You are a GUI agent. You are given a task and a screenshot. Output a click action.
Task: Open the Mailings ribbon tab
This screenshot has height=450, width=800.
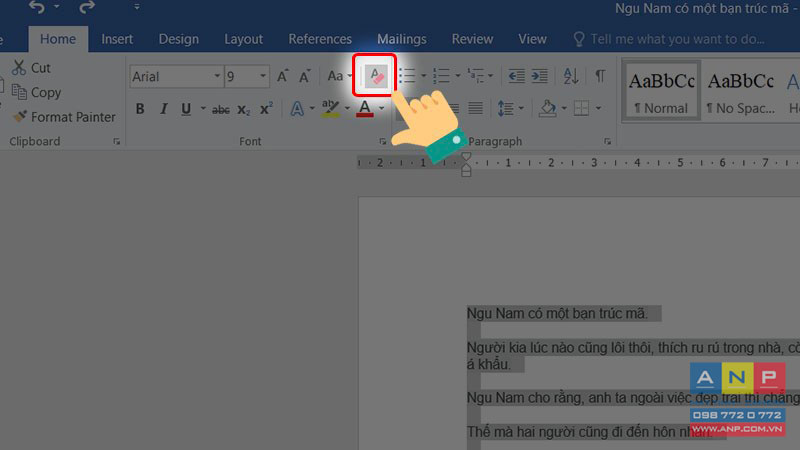pos(402,39)
